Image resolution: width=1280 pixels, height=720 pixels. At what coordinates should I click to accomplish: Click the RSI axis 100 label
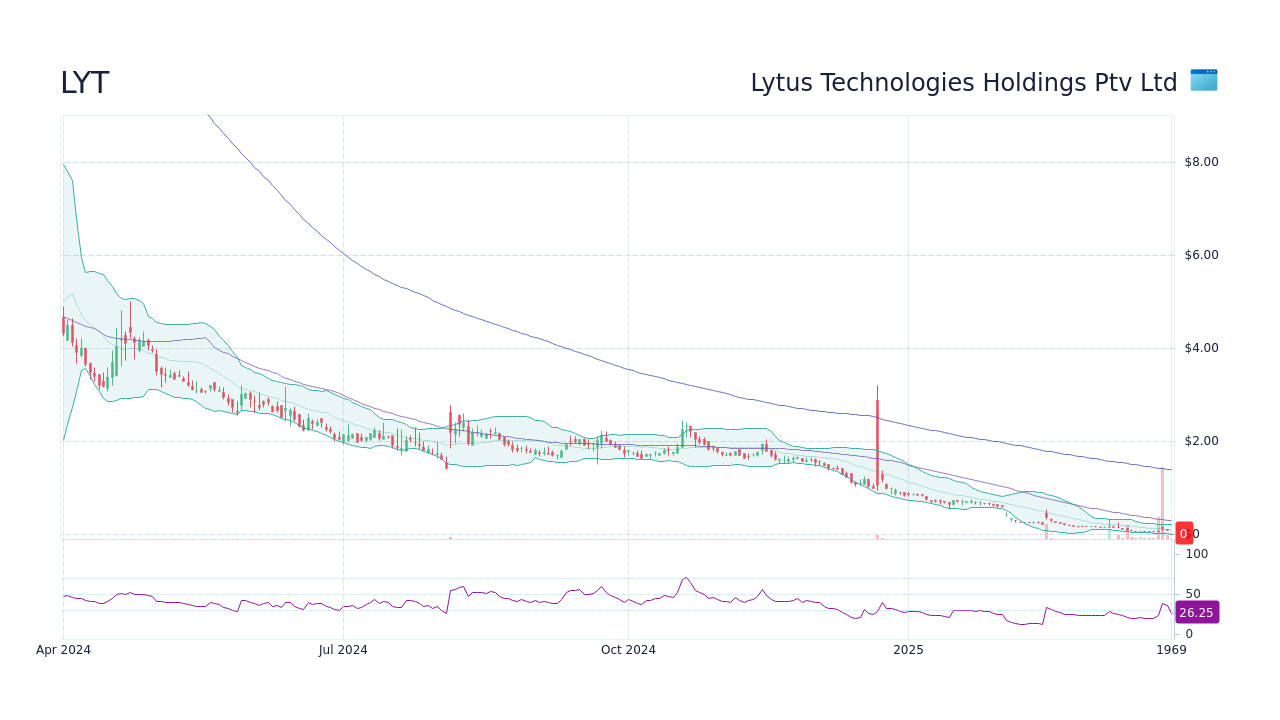click(x=1196, y=554)
